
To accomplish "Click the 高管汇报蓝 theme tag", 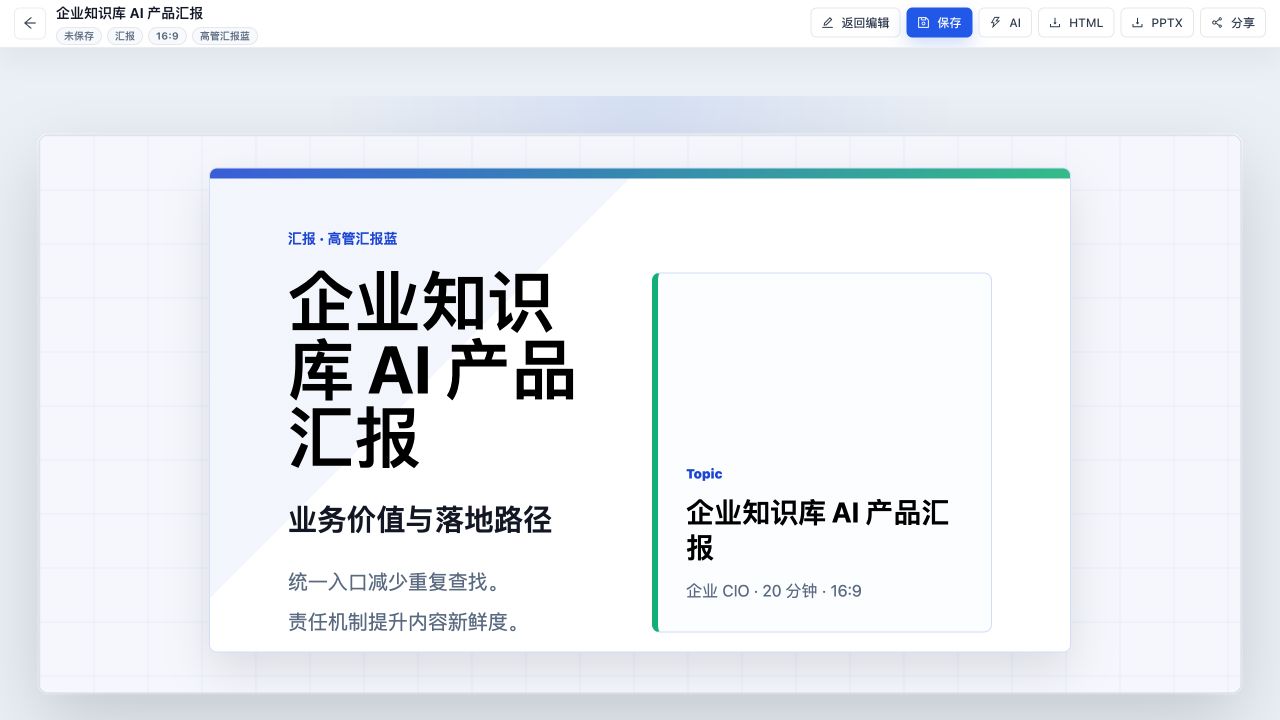I will pos(225,36).
